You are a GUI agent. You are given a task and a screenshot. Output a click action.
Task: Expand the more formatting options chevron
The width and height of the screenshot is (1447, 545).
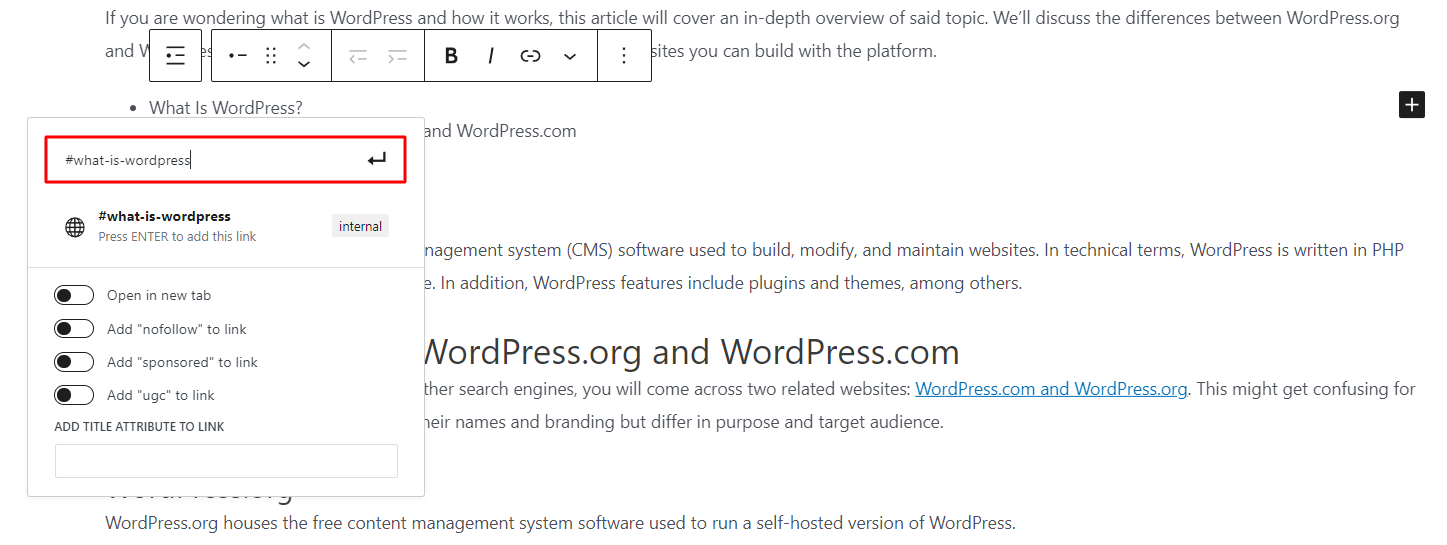[570, 56]
